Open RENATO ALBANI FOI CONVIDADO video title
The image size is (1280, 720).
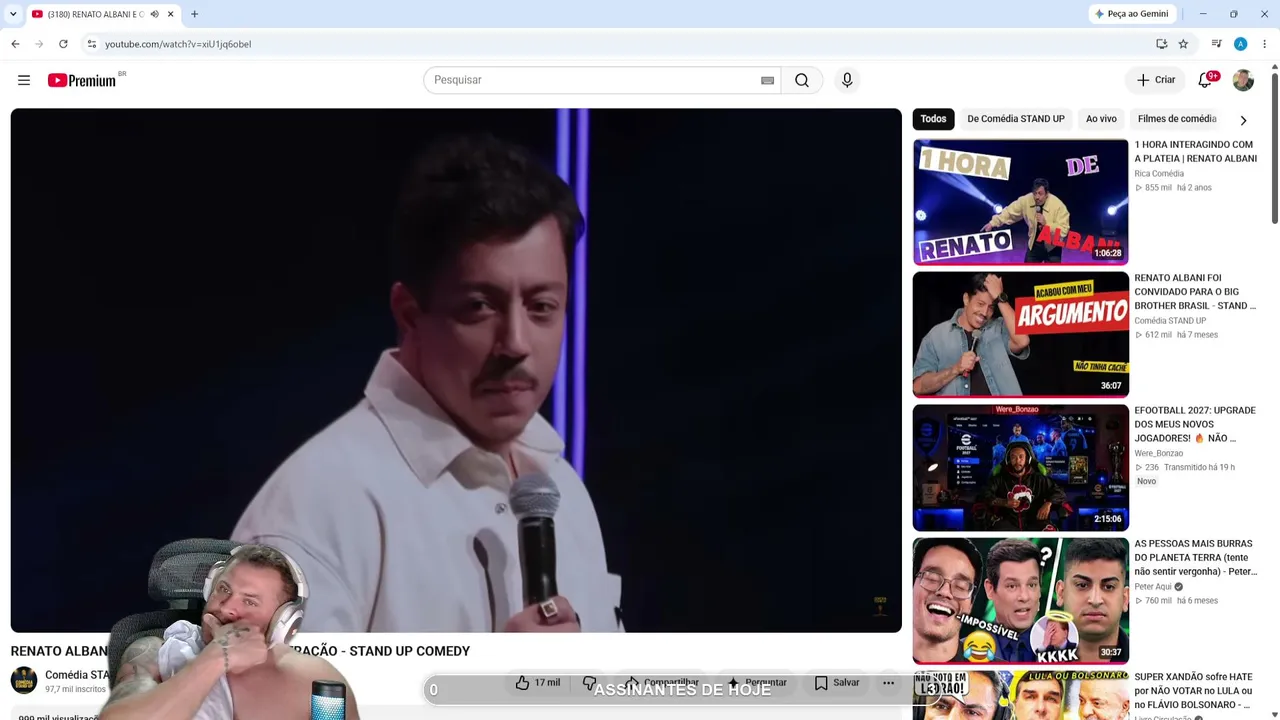(x=1196, y=292)
